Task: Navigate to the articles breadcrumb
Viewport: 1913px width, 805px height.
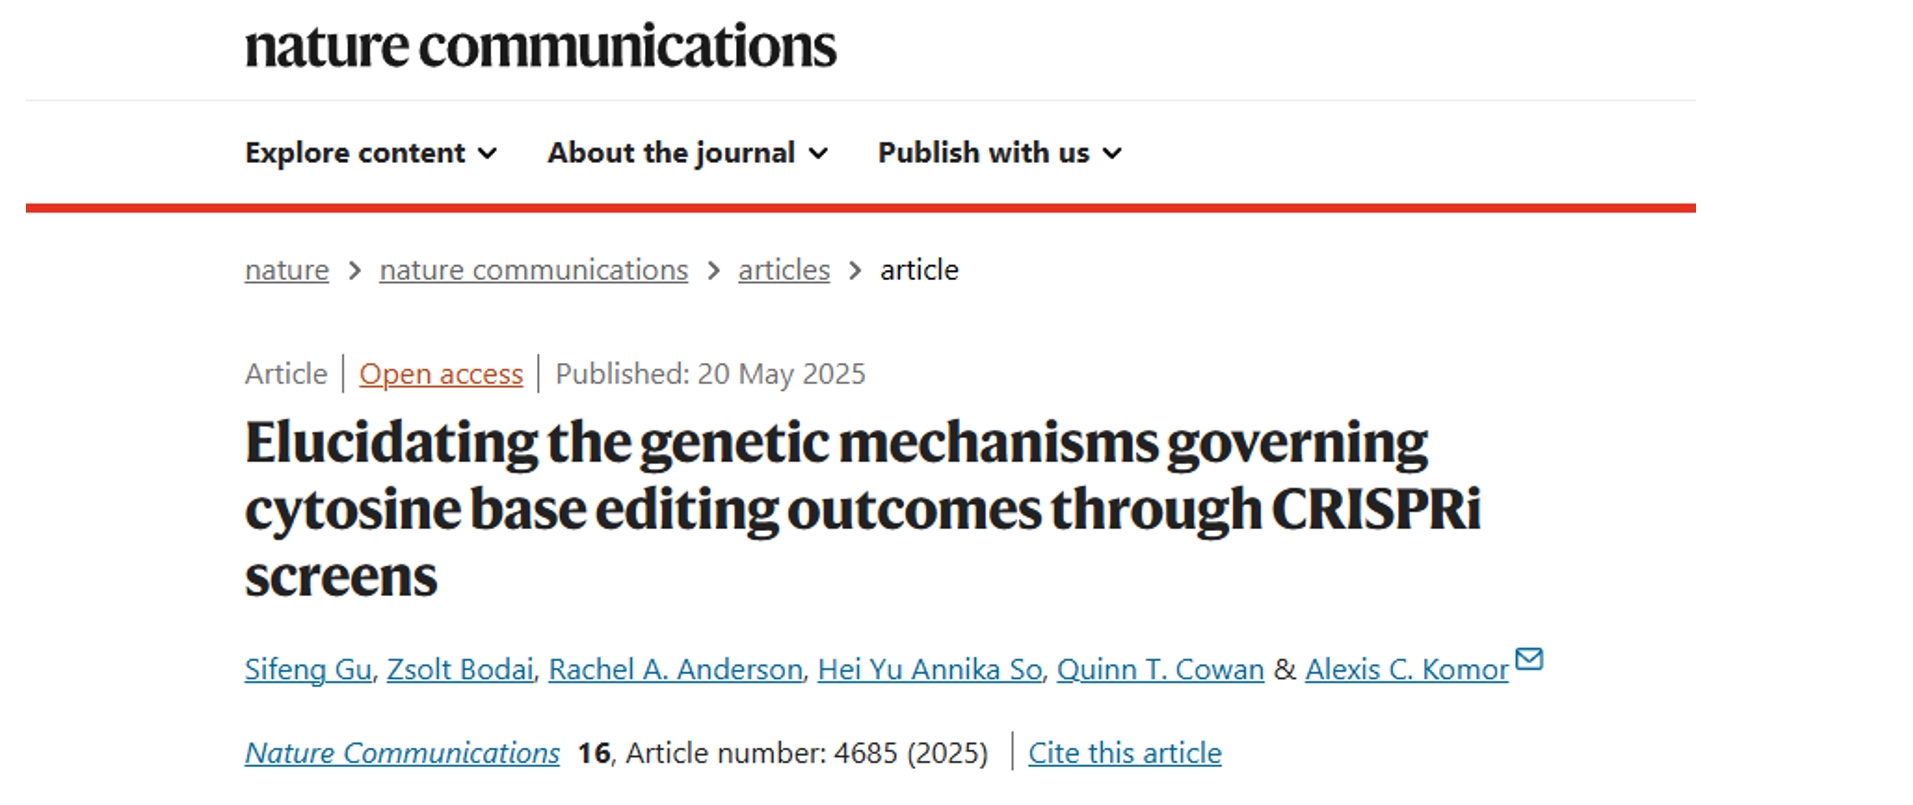Action: click(784, 270)
